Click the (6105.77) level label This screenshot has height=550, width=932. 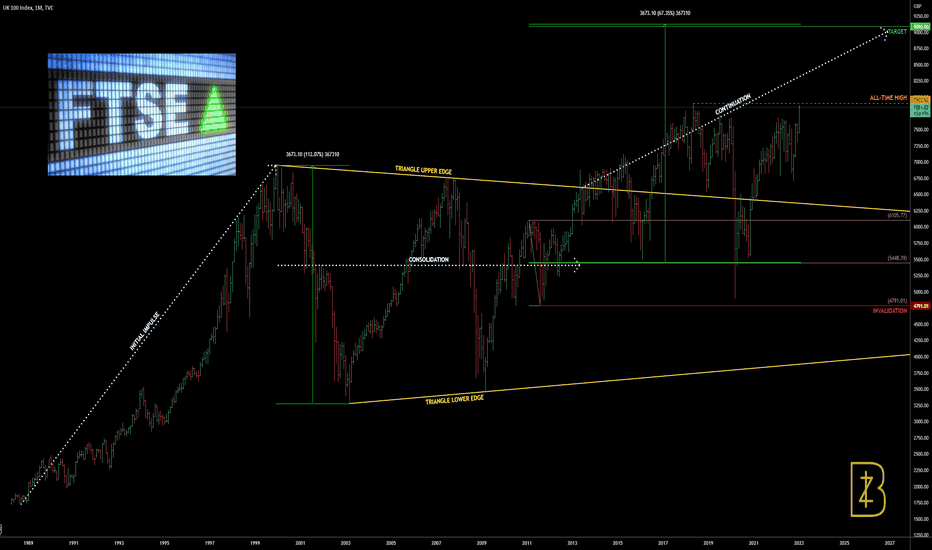coord(897,215)
